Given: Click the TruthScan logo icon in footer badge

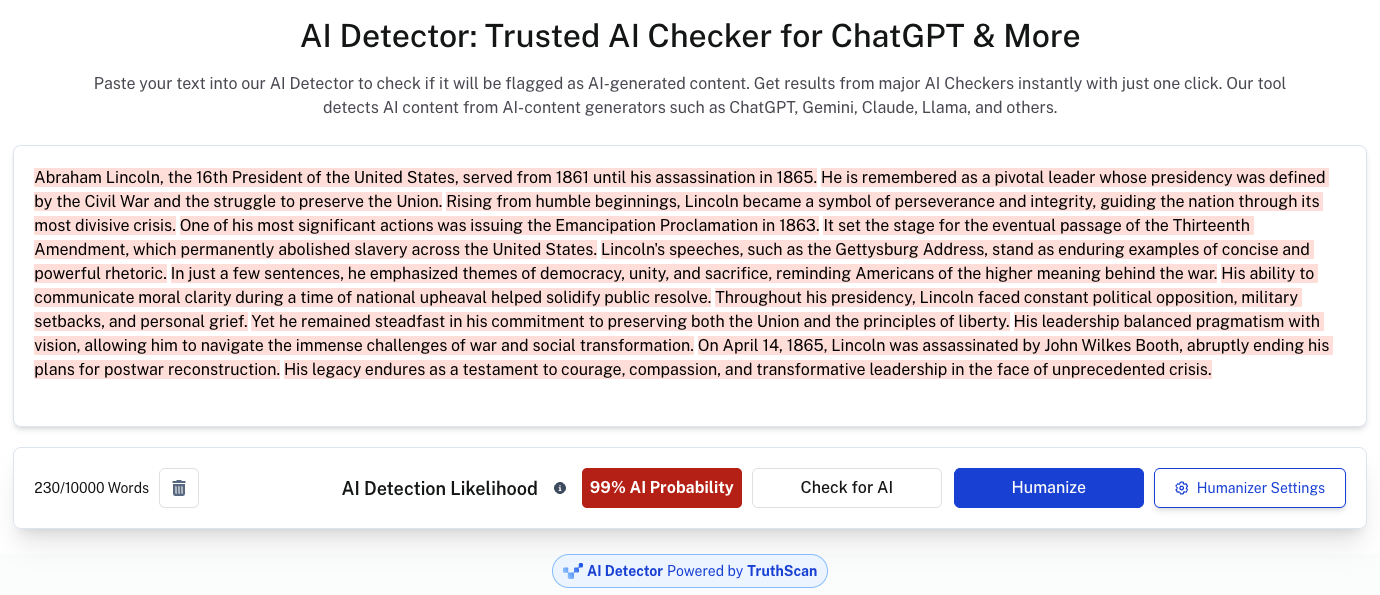Looking at the screenshot, I should tap(573, 571).
